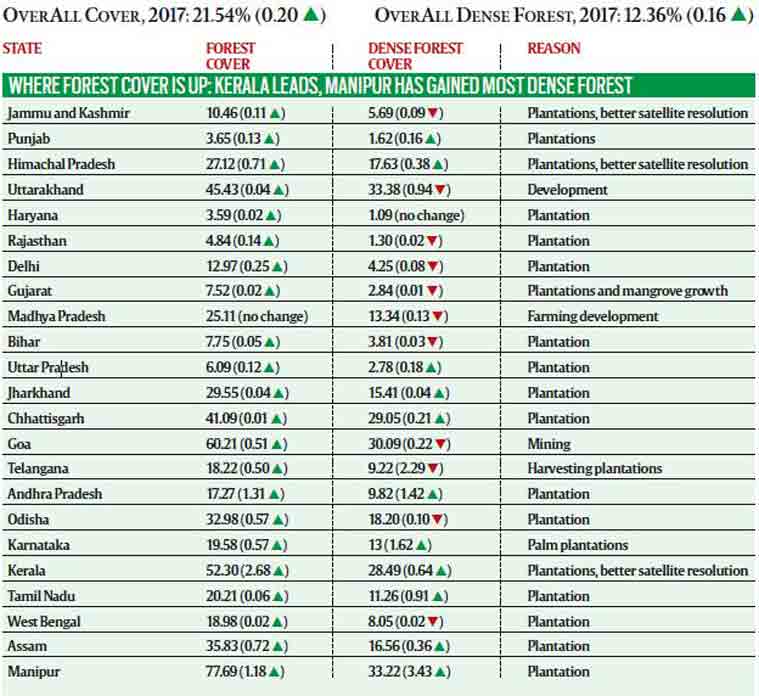The height and width of the screenshot is (696, 759).
Task: Click the green 'Where forest cover is up' banner
Action: pos(378,86)
